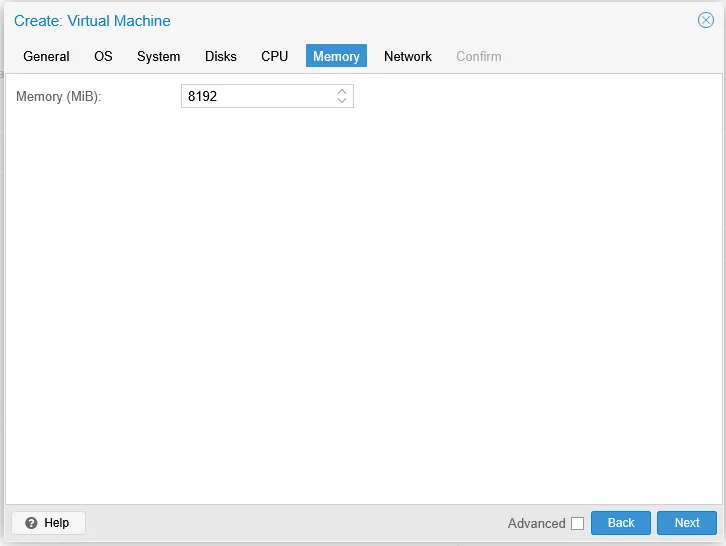Open Help documentation button
The width and height of the screenshot is (726, 546).
48,523
